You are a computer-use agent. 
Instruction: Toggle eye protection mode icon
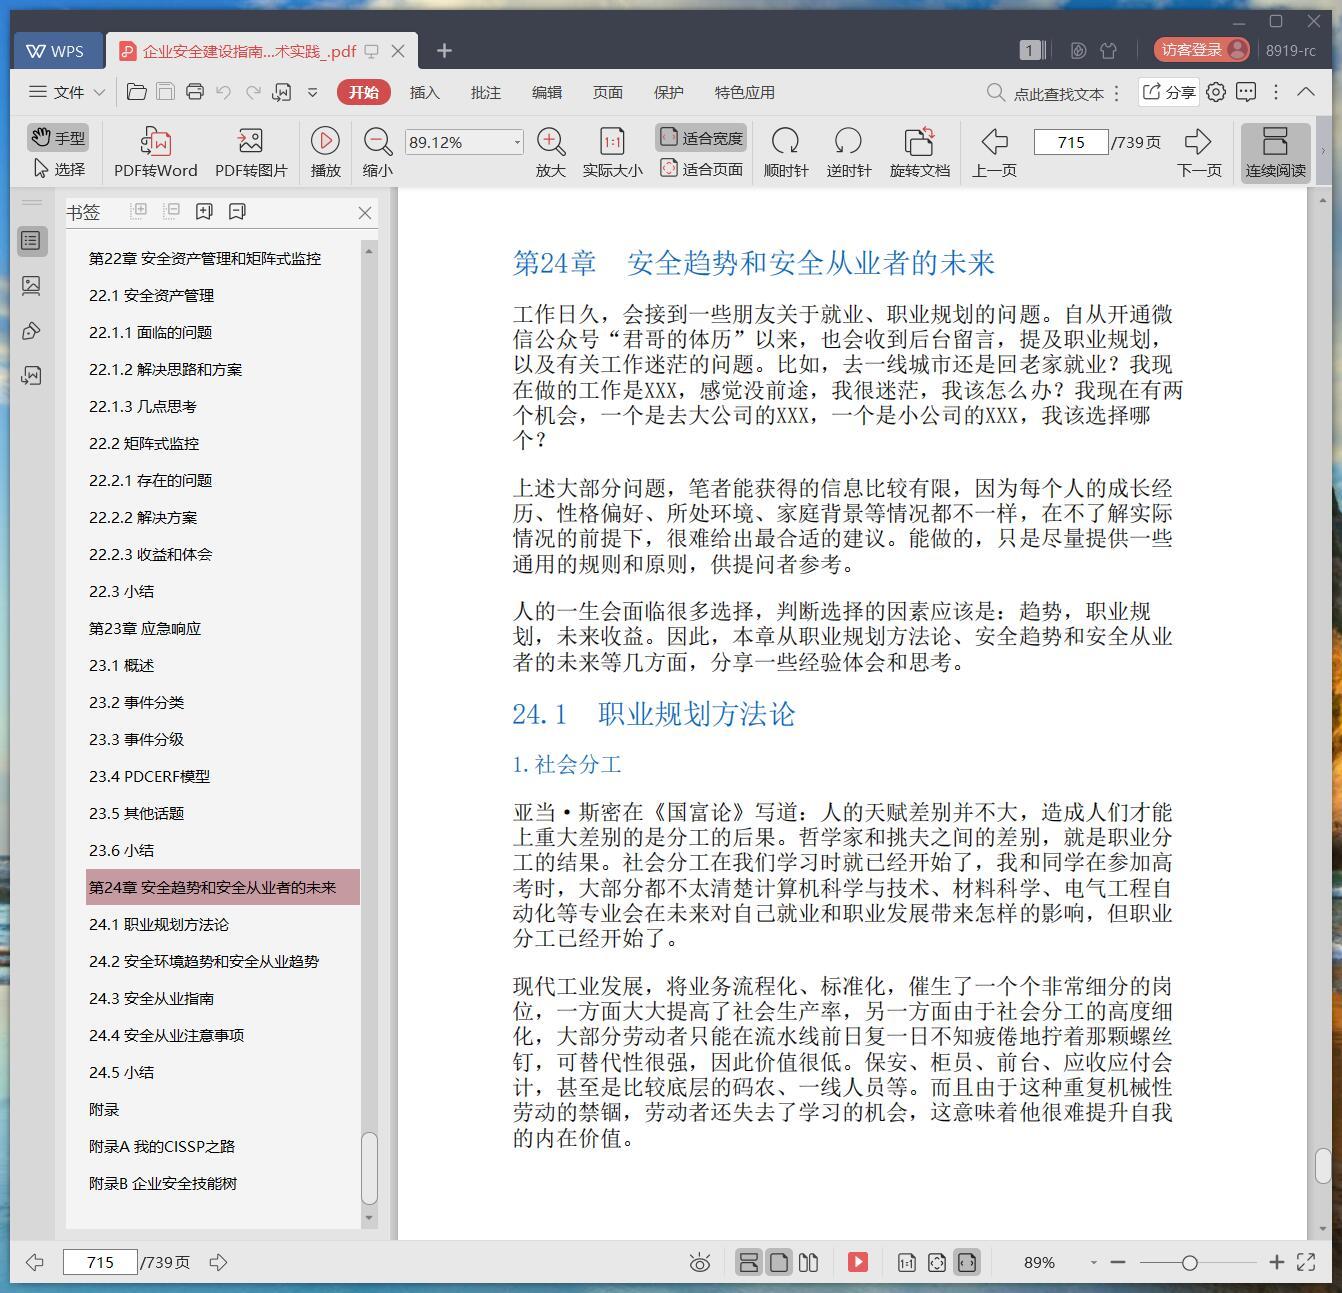[x=700, y=1263]
